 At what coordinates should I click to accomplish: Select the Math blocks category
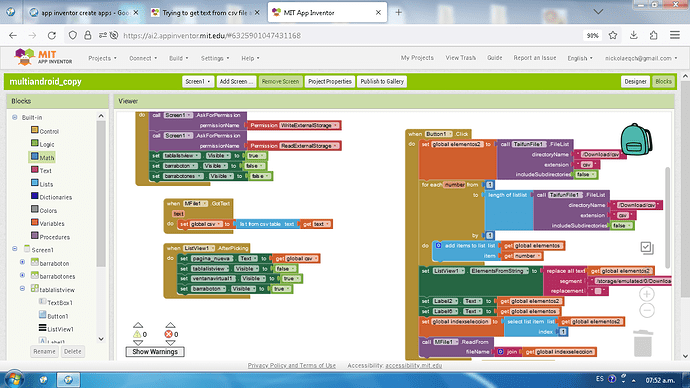(x=43, y=157)
